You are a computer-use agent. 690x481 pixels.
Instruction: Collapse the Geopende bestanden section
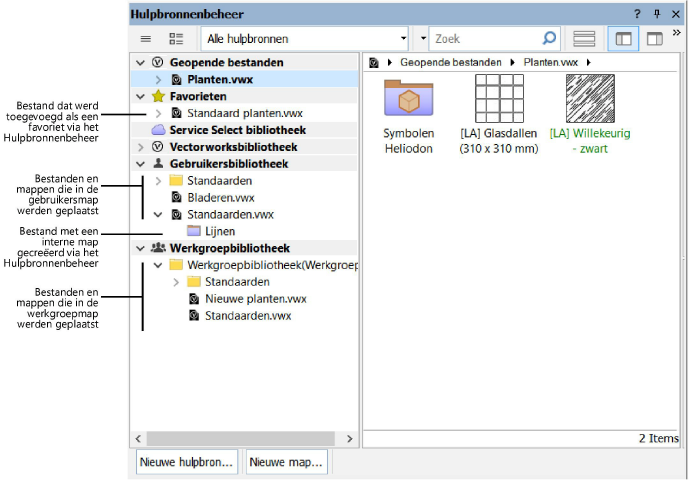pos(140,63)
